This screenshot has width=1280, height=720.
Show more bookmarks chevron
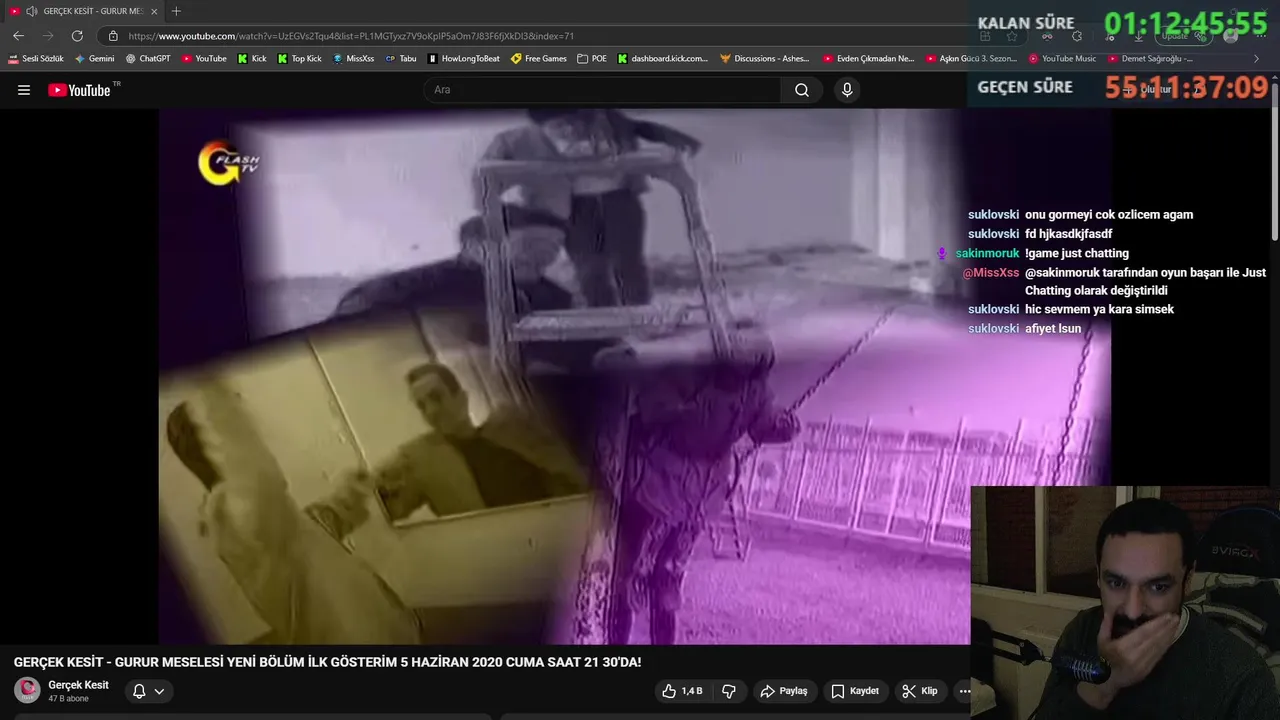tap(1256, 59)
